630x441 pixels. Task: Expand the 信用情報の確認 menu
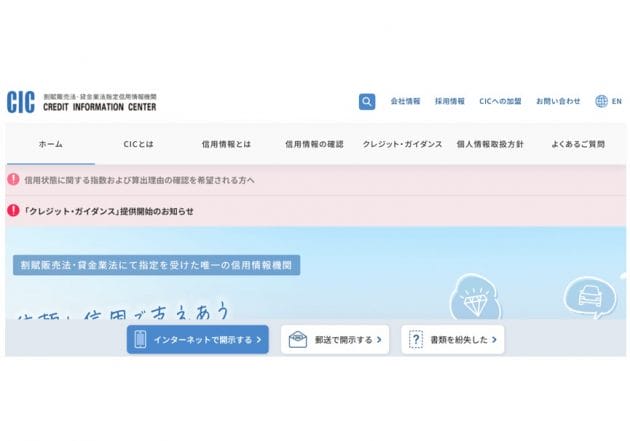pos(314,144)
